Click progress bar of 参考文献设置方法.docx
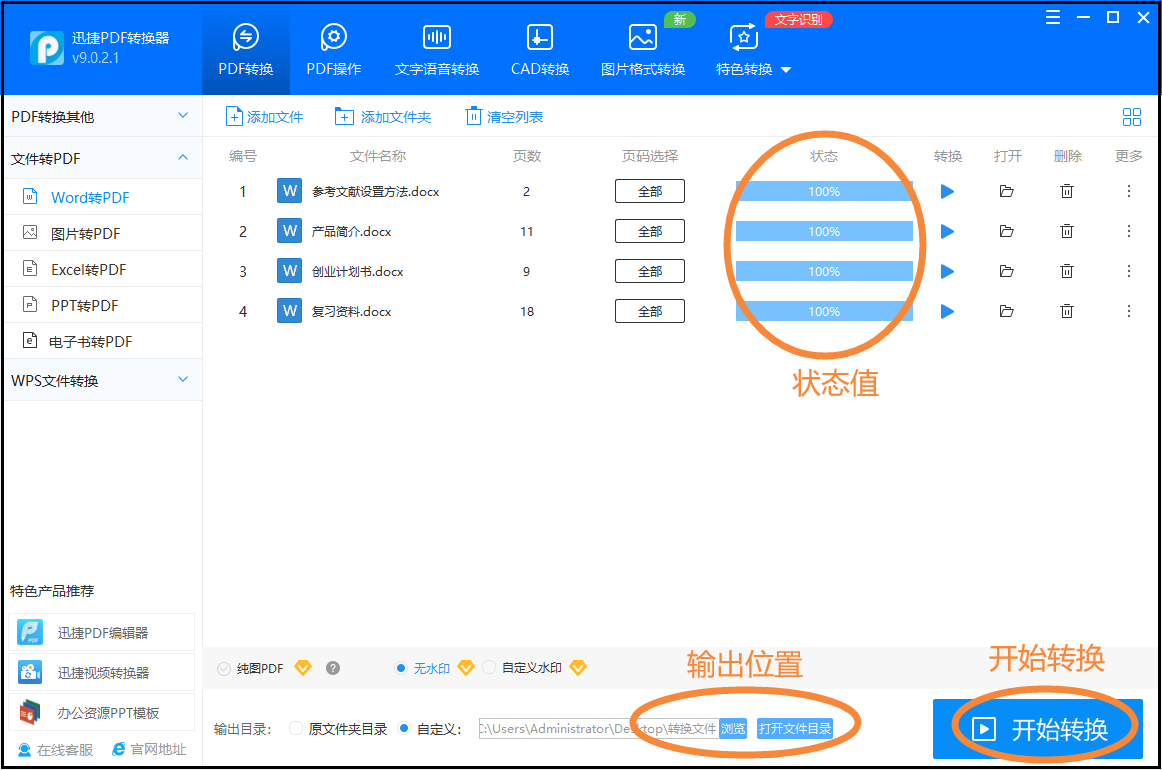This screenshot has width=1162, height=770. [x=824, y=191]
